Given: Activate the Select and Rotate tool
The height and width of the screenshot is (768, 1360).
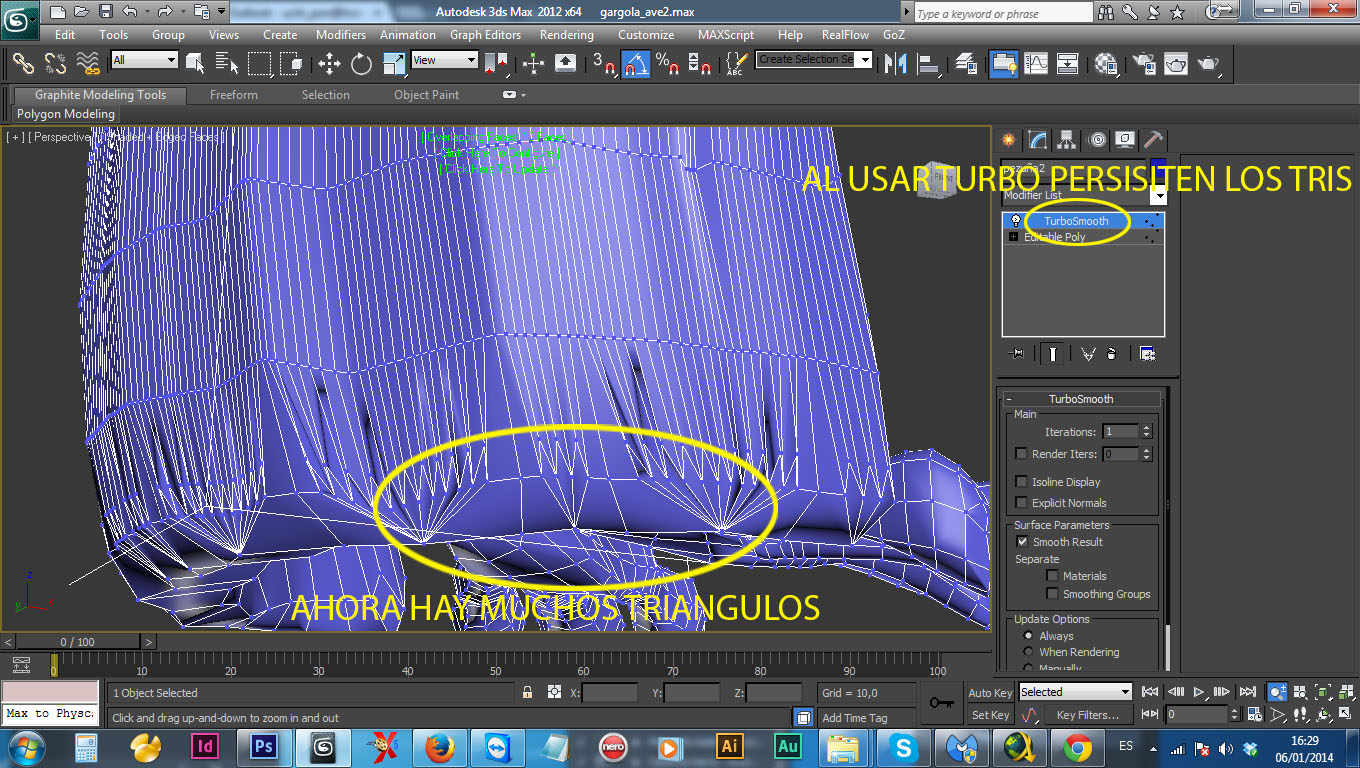Looking at the screenshot, I should 361,63.
